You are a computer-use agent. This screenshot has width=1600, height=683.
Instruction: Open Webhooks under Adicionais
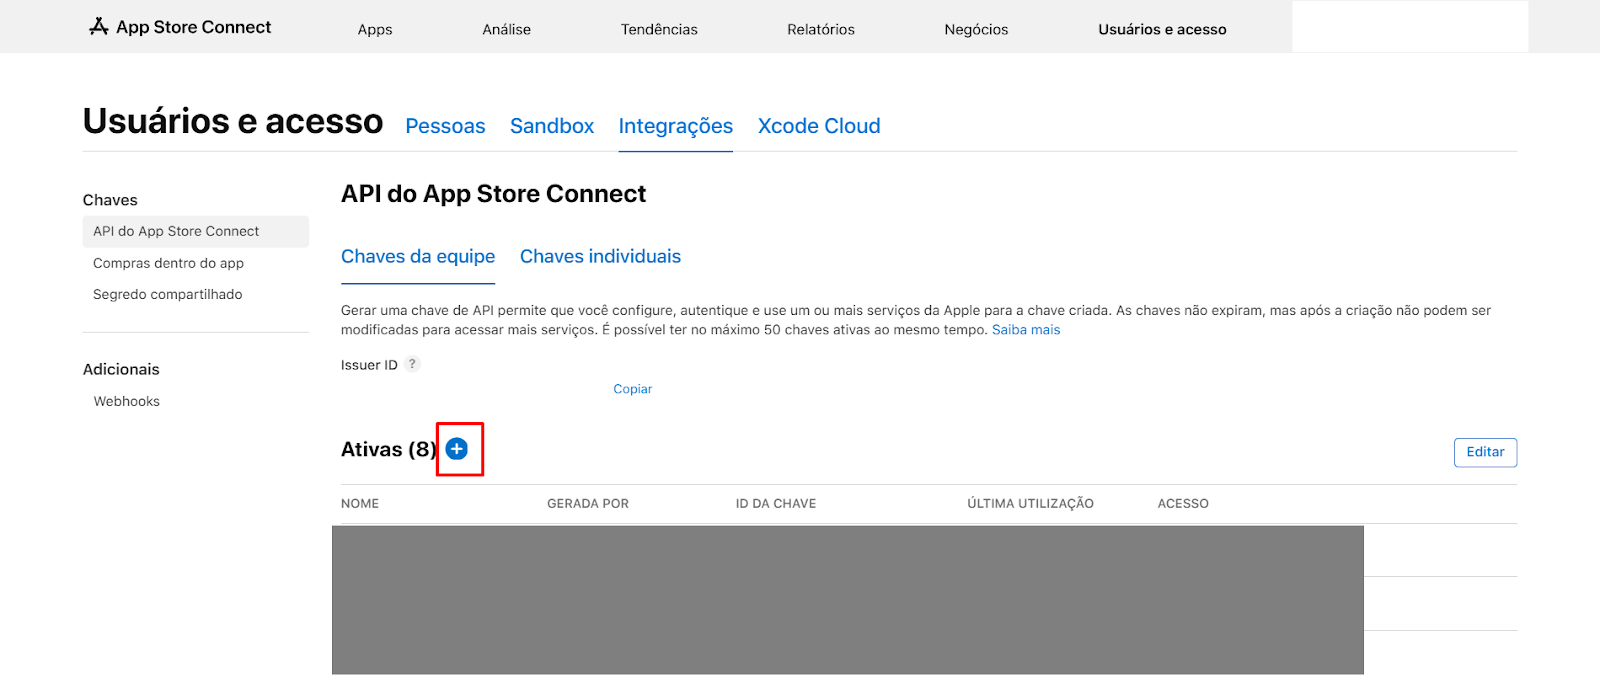coord(127,401)
